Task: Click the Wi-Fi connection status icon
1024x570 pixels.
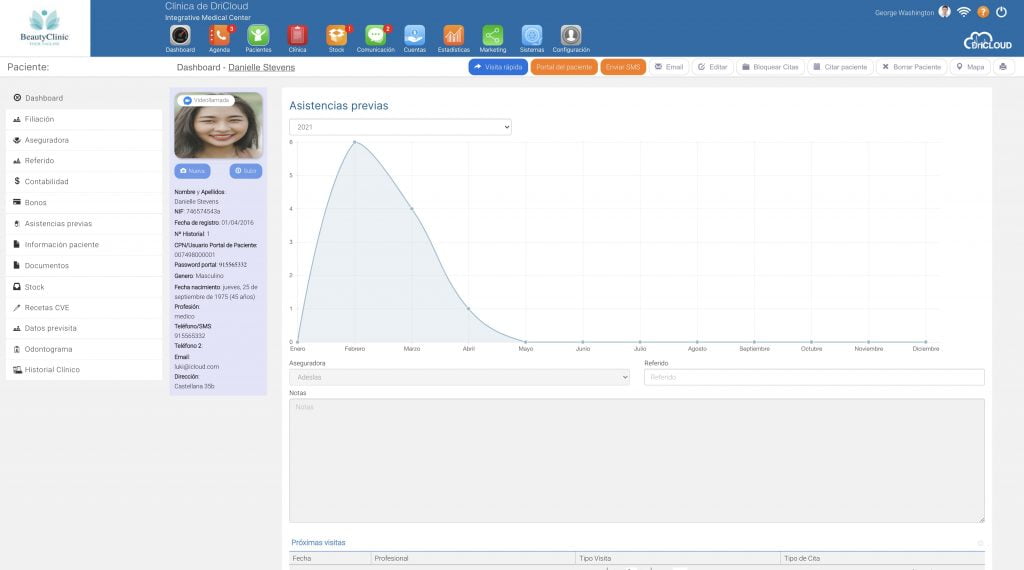Action: (x=963, y=12)
